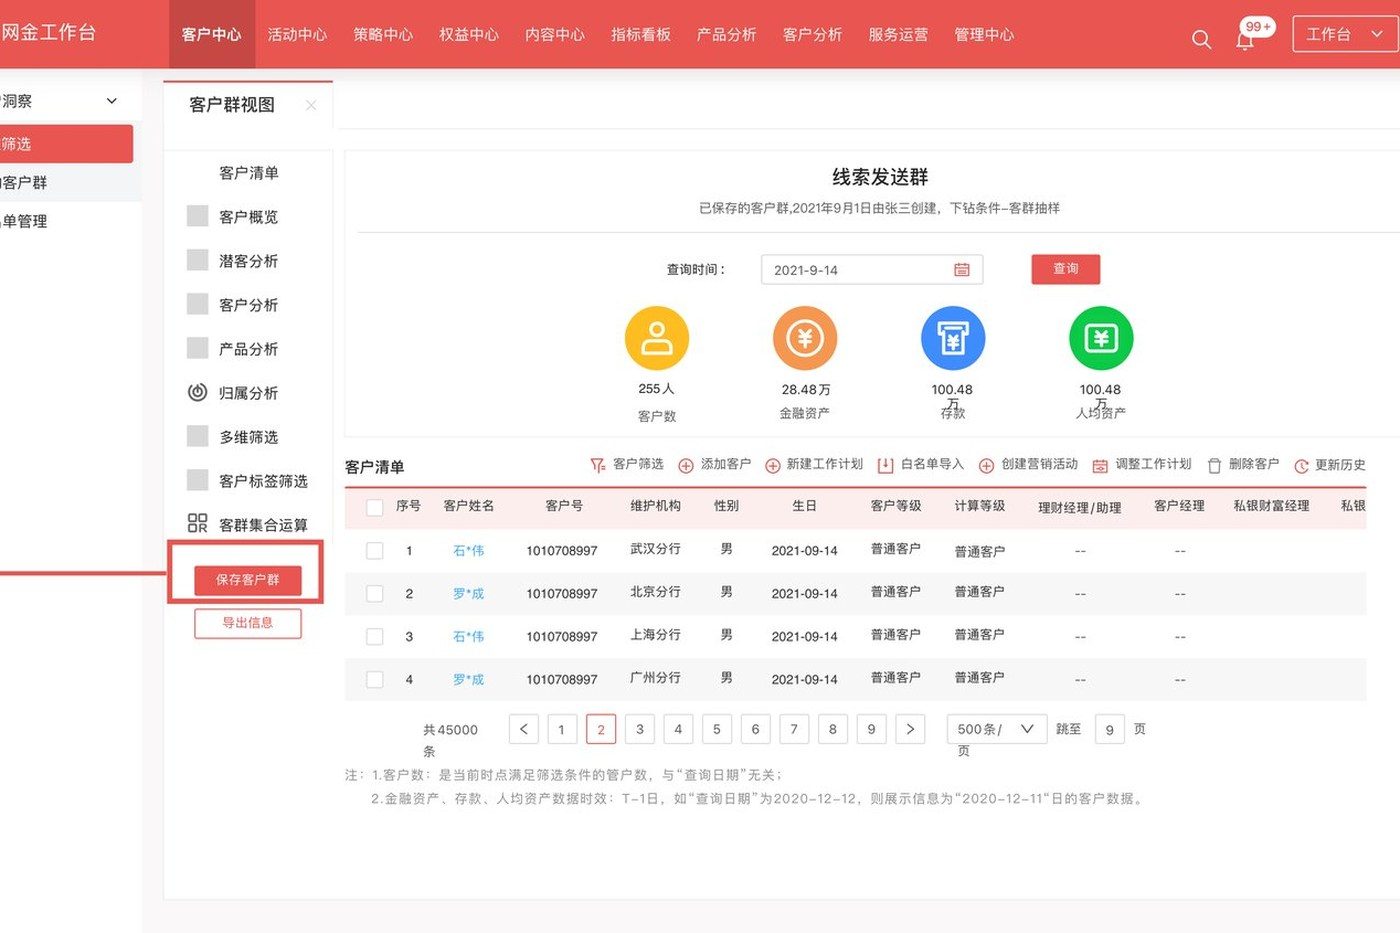1400x933 pixels.
Task: Go to next page with right arrow
Action: click(910, 729)
